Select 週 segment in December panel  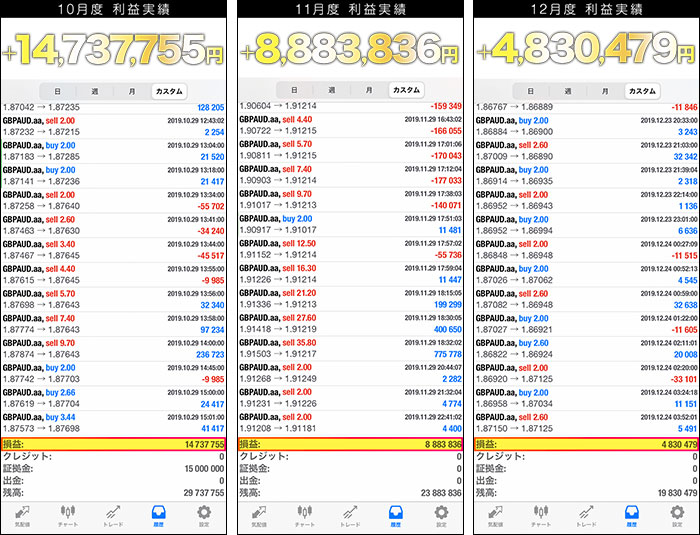(x=567, y=91)
